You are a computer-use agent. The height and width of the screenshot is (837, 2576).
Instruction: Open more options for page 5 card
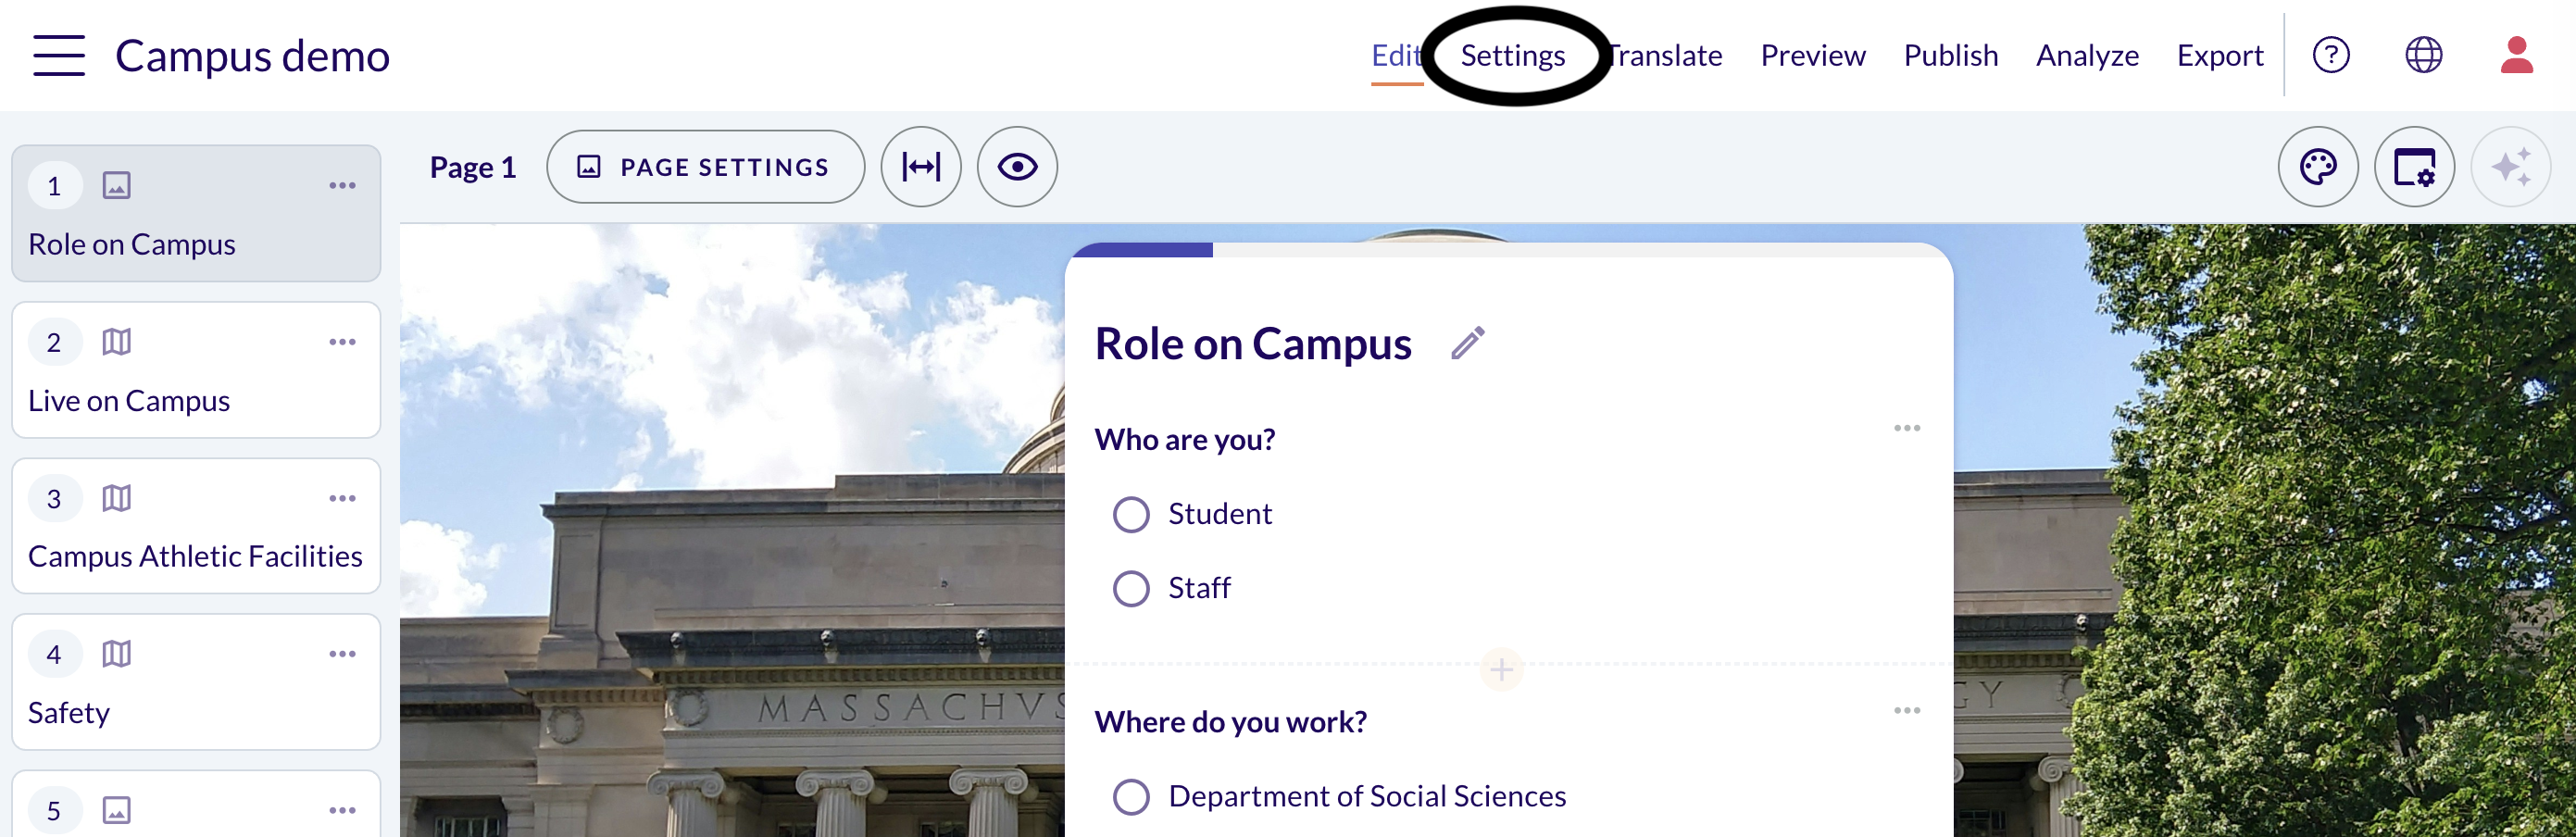click(x=342, y=810)
